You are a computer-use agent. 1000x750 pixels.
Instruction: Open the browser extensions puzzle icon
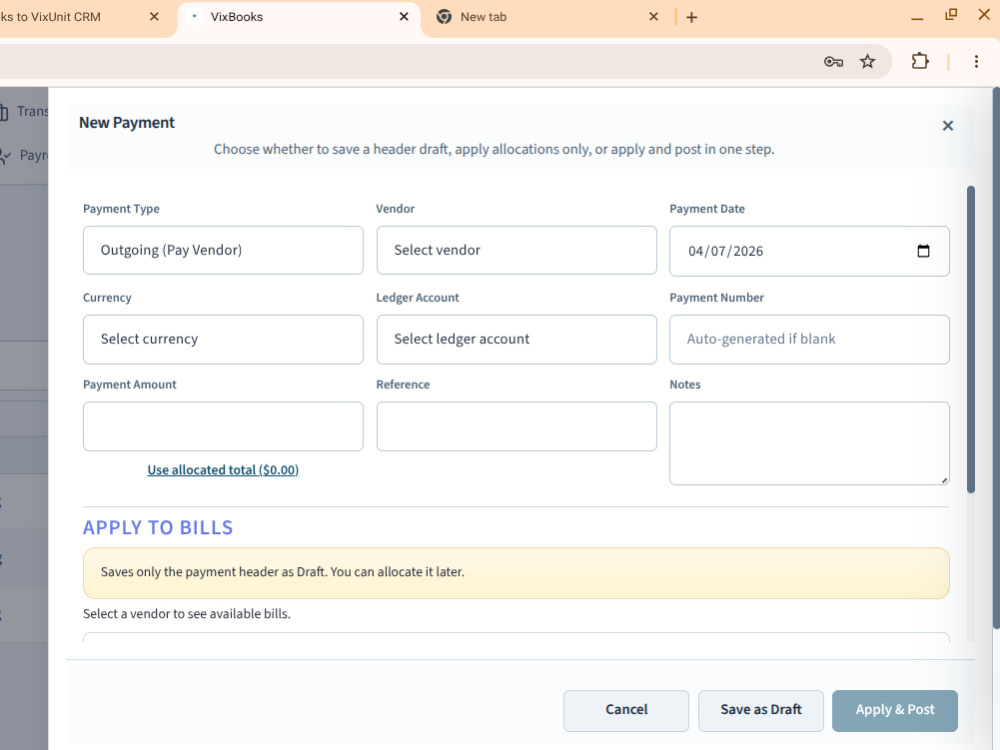click(920, 61)
